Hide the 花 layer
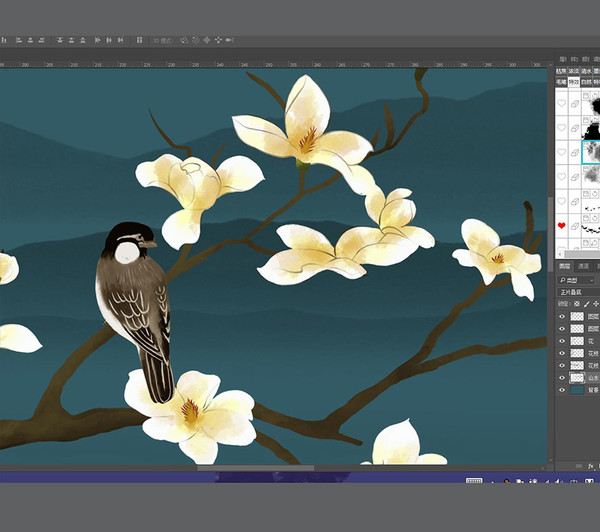The height and width of the screenshot is (532, 600). click(x=562, y=341)
